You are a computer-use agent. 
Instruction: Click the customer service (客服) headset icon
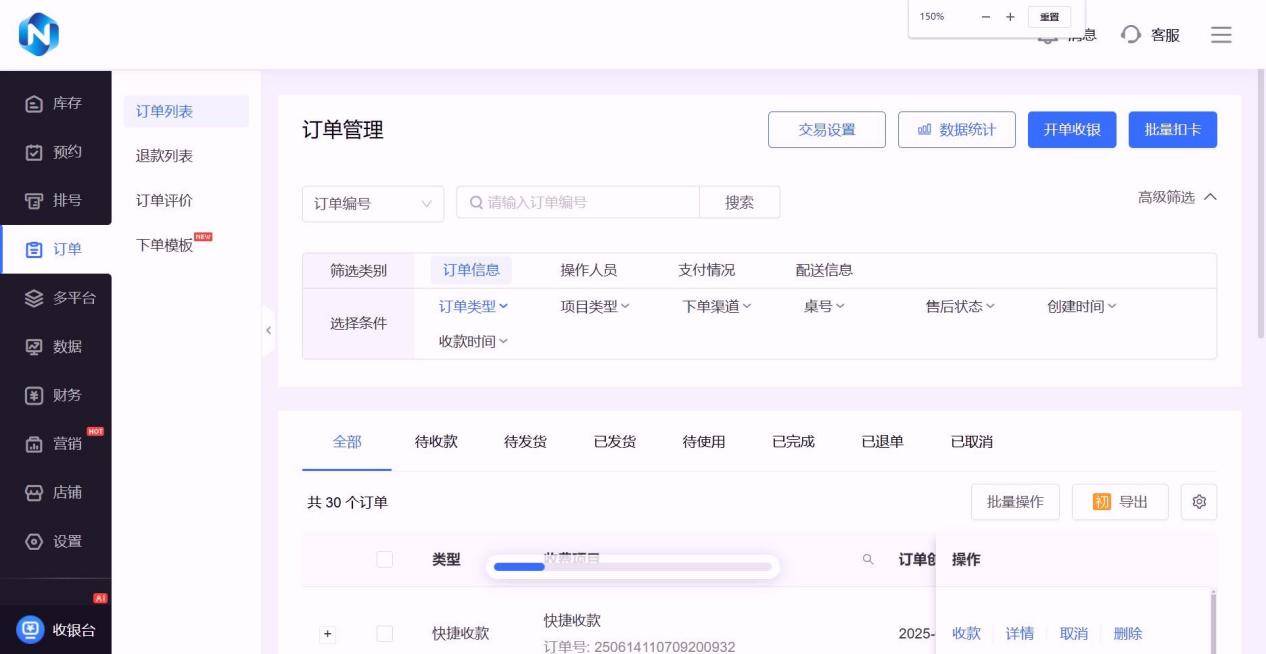1131,35
